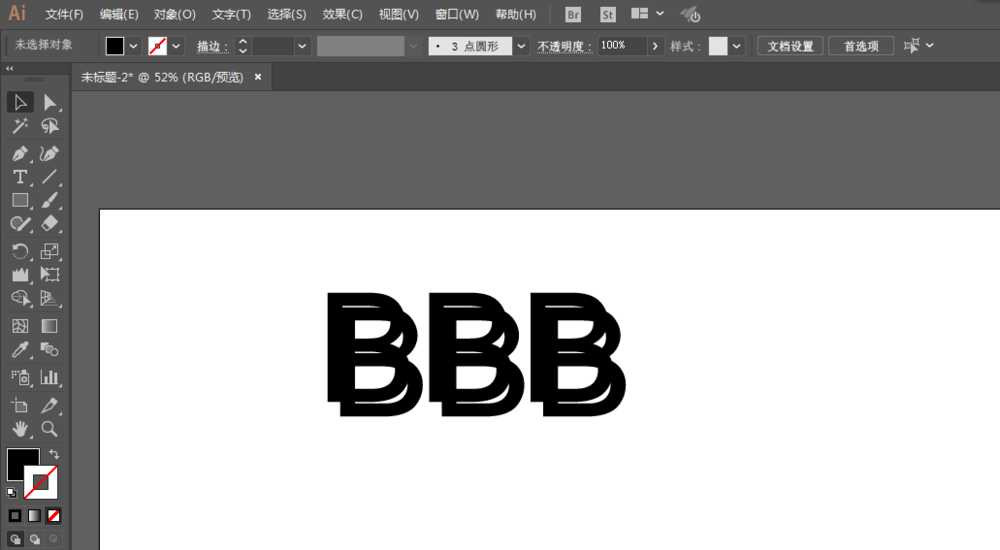Click the black fill swatch in toolbox
The width and height of the screenshot is (1000, 550).
click(22, 464)
